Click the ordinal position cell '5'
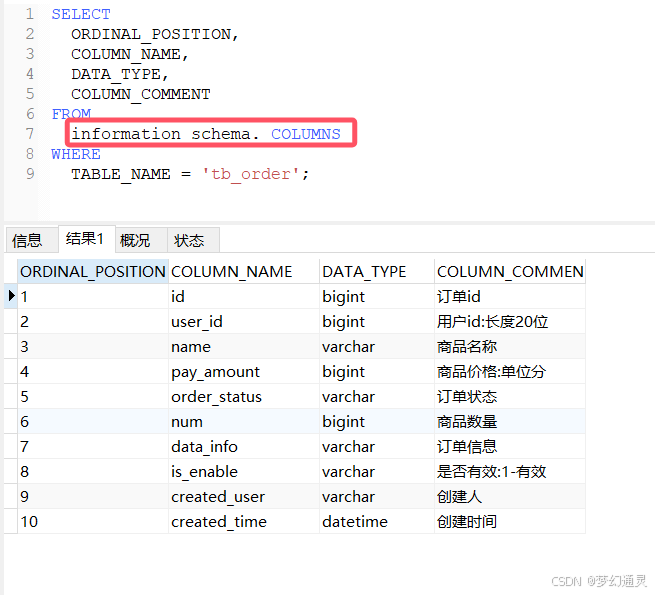The image size is (655, 595). pyautogui.click(x=93, y=397)
